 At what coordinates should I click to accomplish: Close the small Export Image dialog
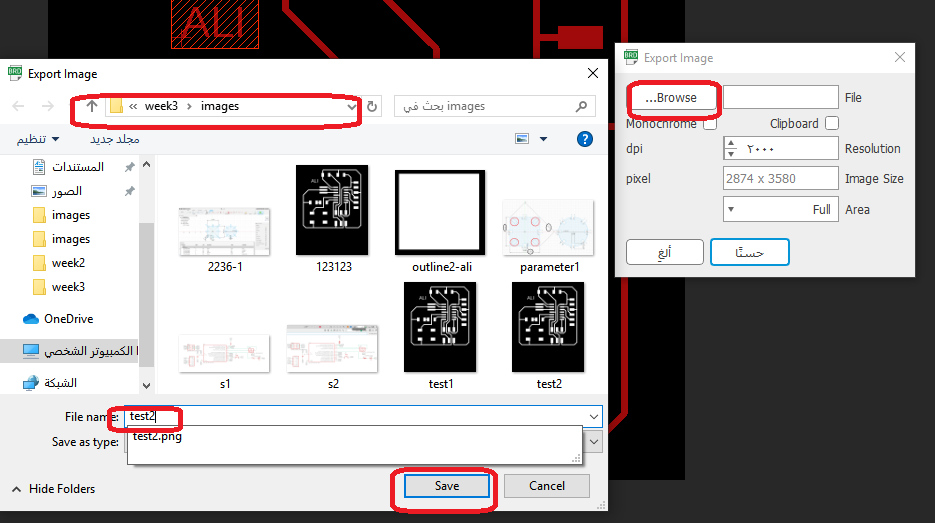coord(900,57)
